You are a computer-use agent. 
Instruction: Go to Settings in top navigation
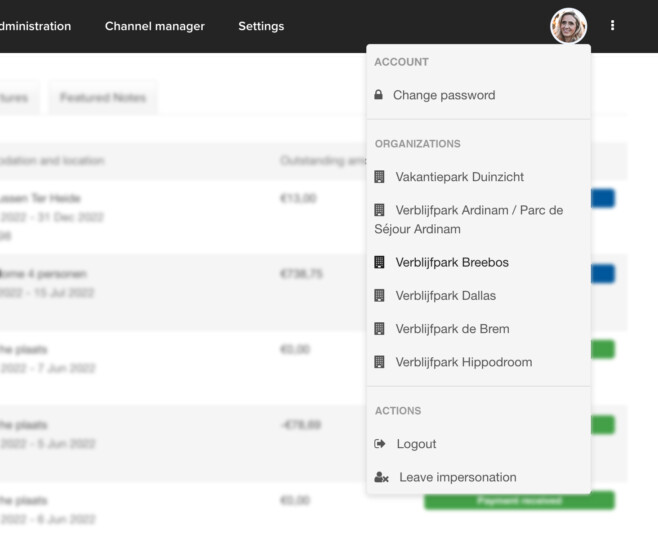pos(261,26)
